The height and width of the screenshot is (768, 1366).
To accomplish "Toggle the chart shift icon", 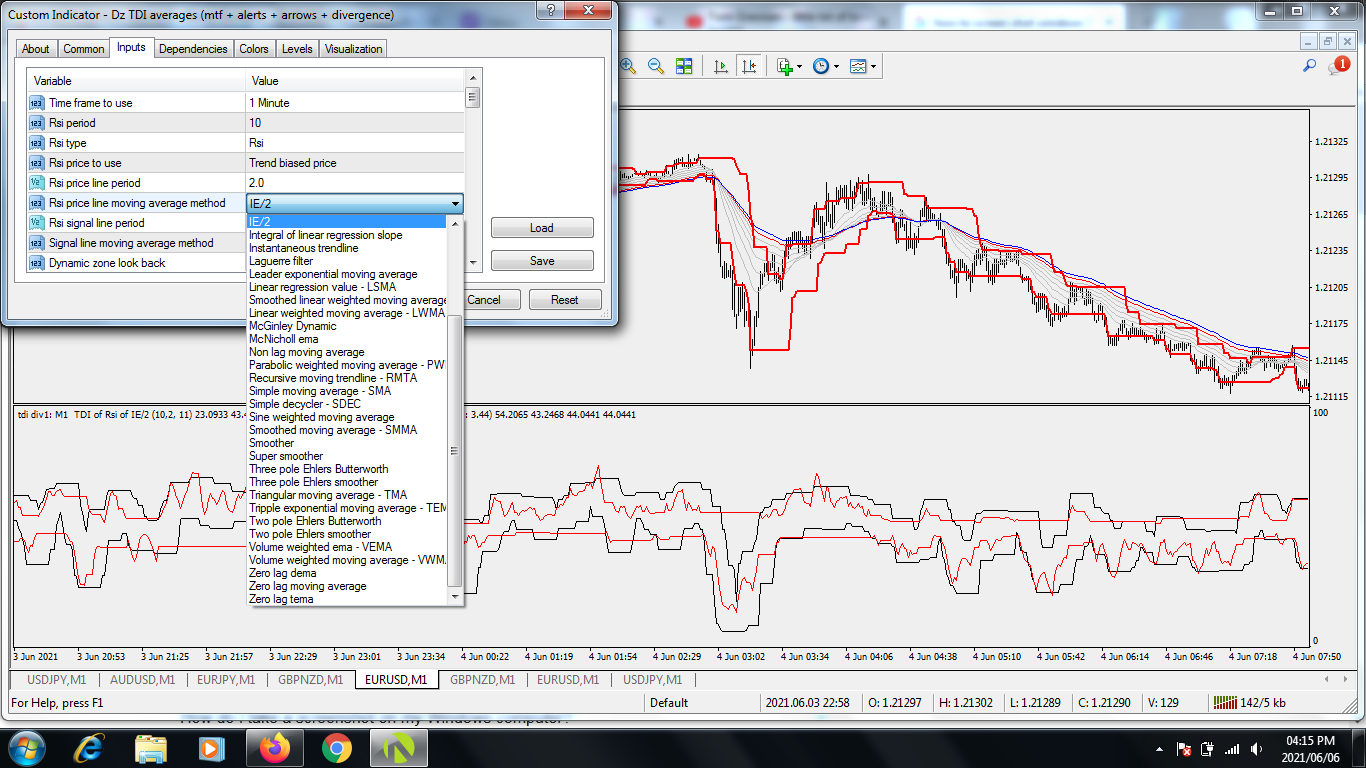I will (x=748, y=66).
